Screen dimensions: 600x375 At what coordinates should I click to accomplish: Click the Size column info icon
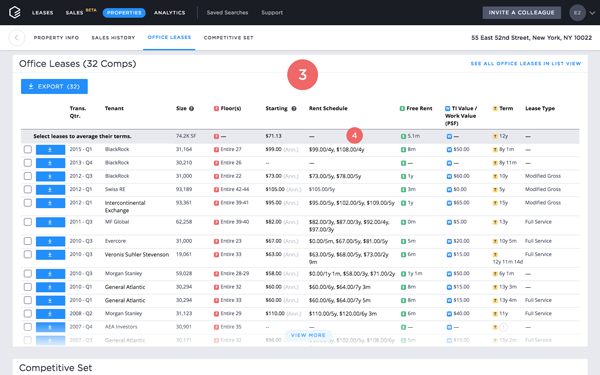[x=191, y=109]
